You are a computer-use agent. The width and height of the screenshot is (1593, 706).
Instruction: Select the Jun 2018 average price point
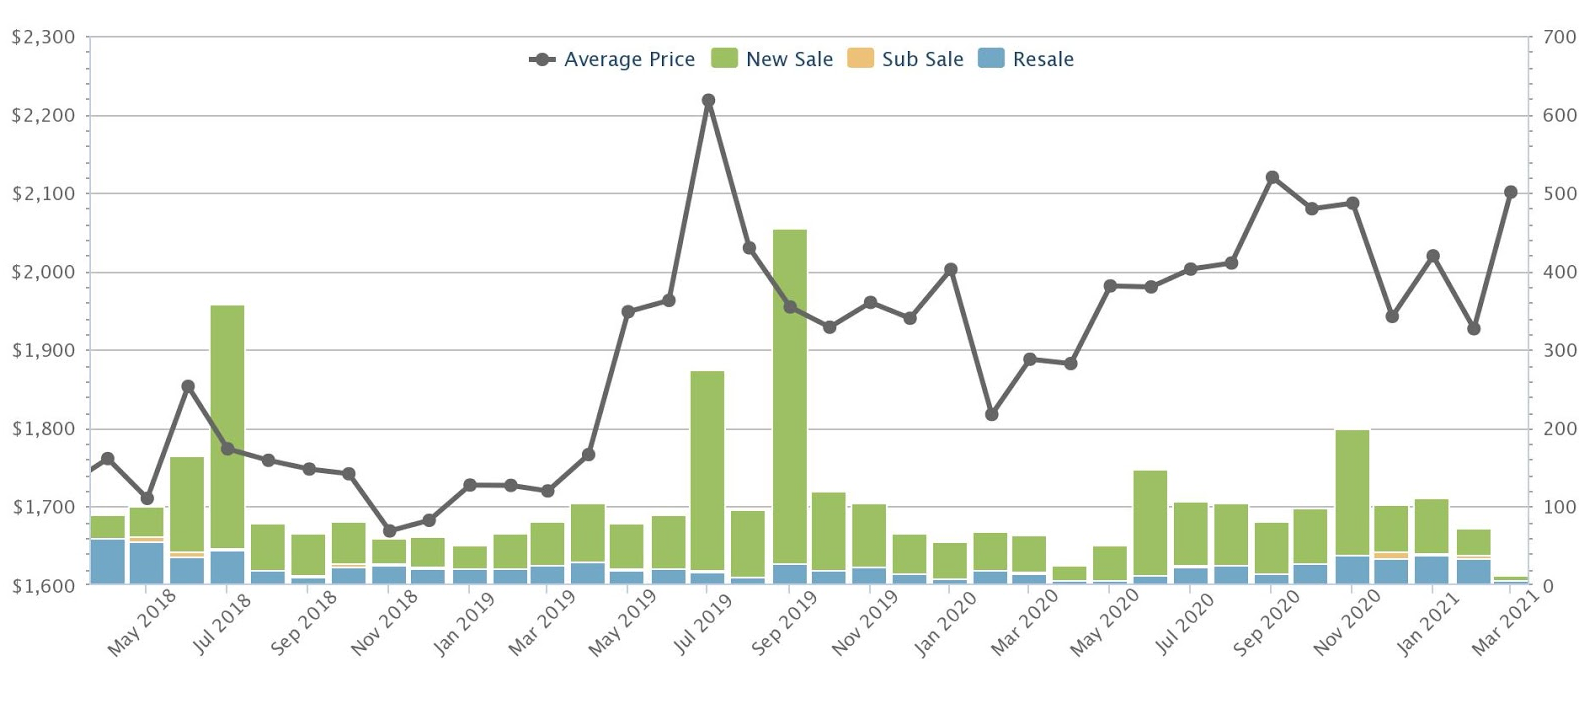coord(188,386)
